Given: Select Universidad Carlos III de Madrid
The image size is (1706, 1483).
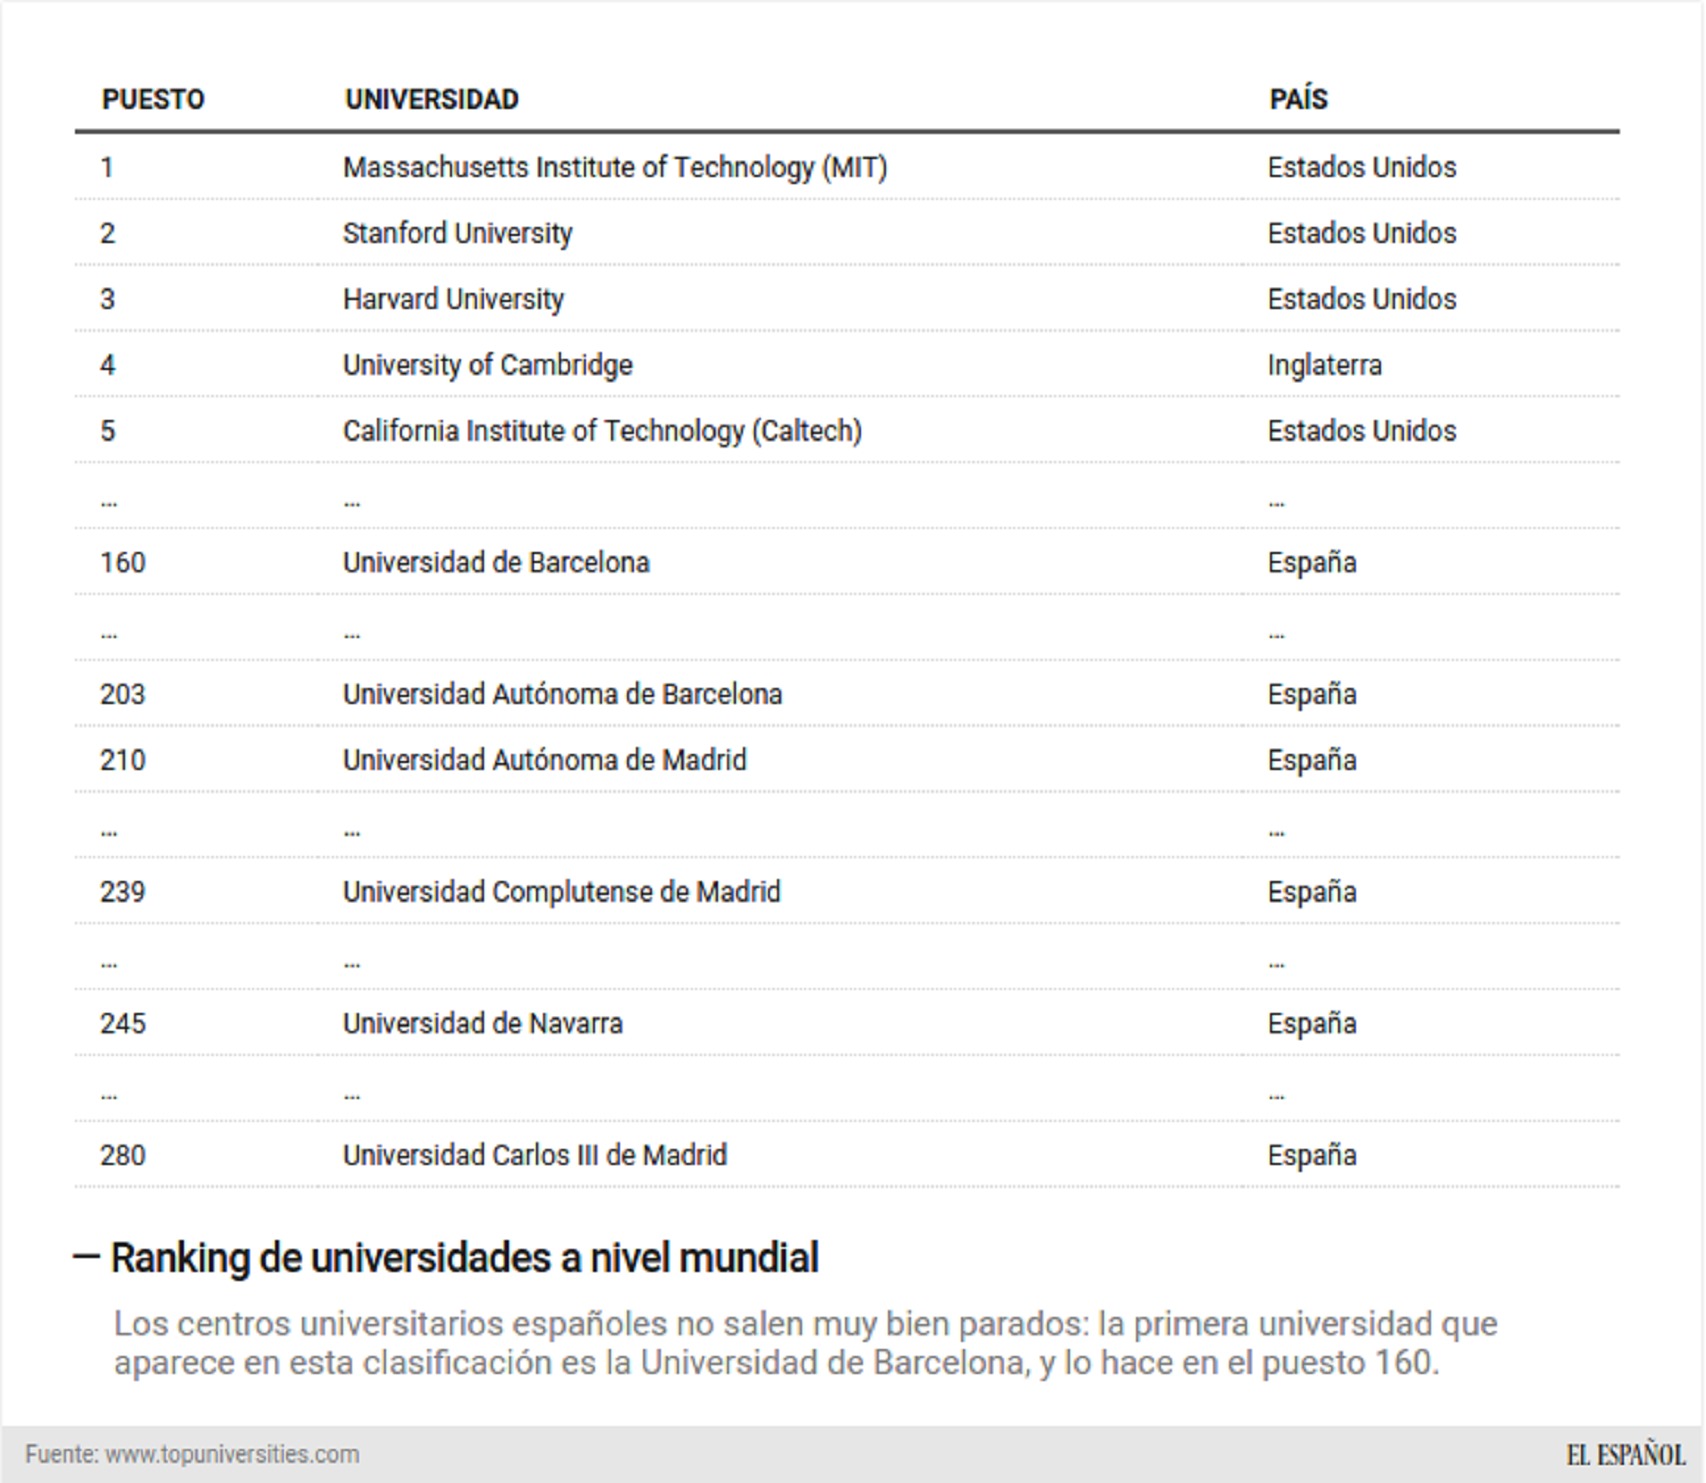Looking at the screenshot, I should (x=534, y=1156).
